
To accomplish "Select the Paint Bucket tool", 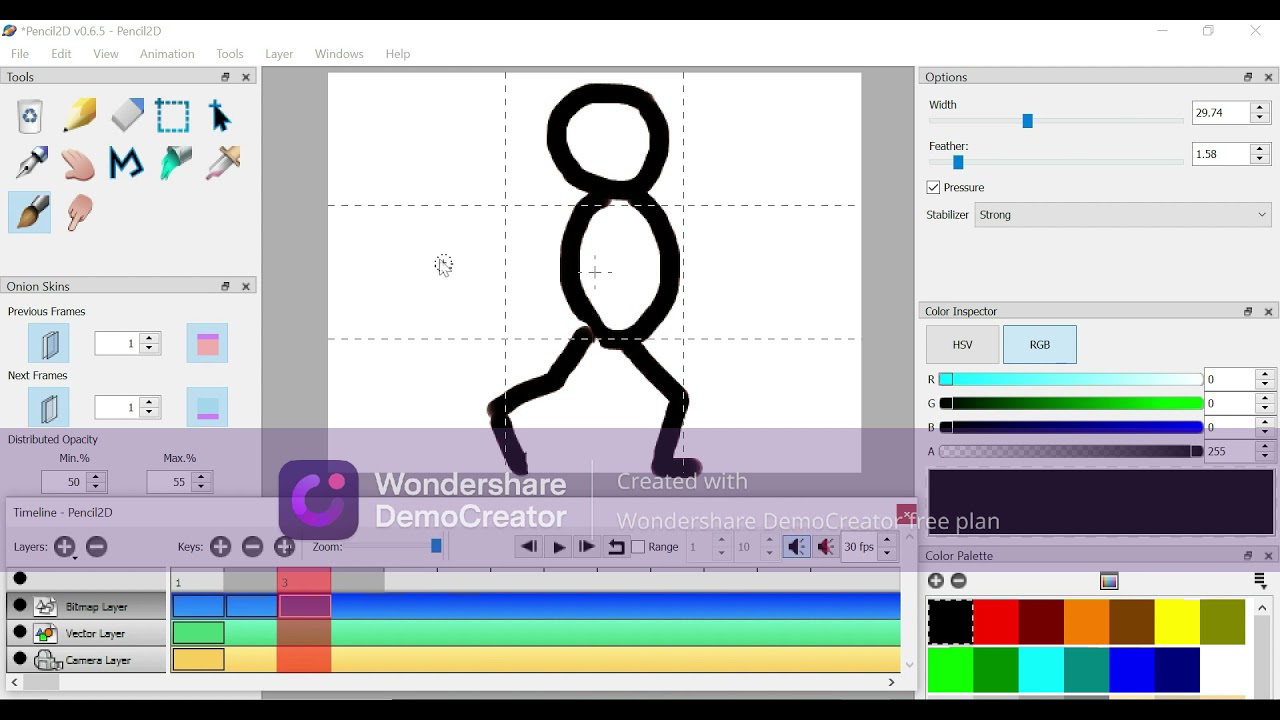I will (175, 163).
